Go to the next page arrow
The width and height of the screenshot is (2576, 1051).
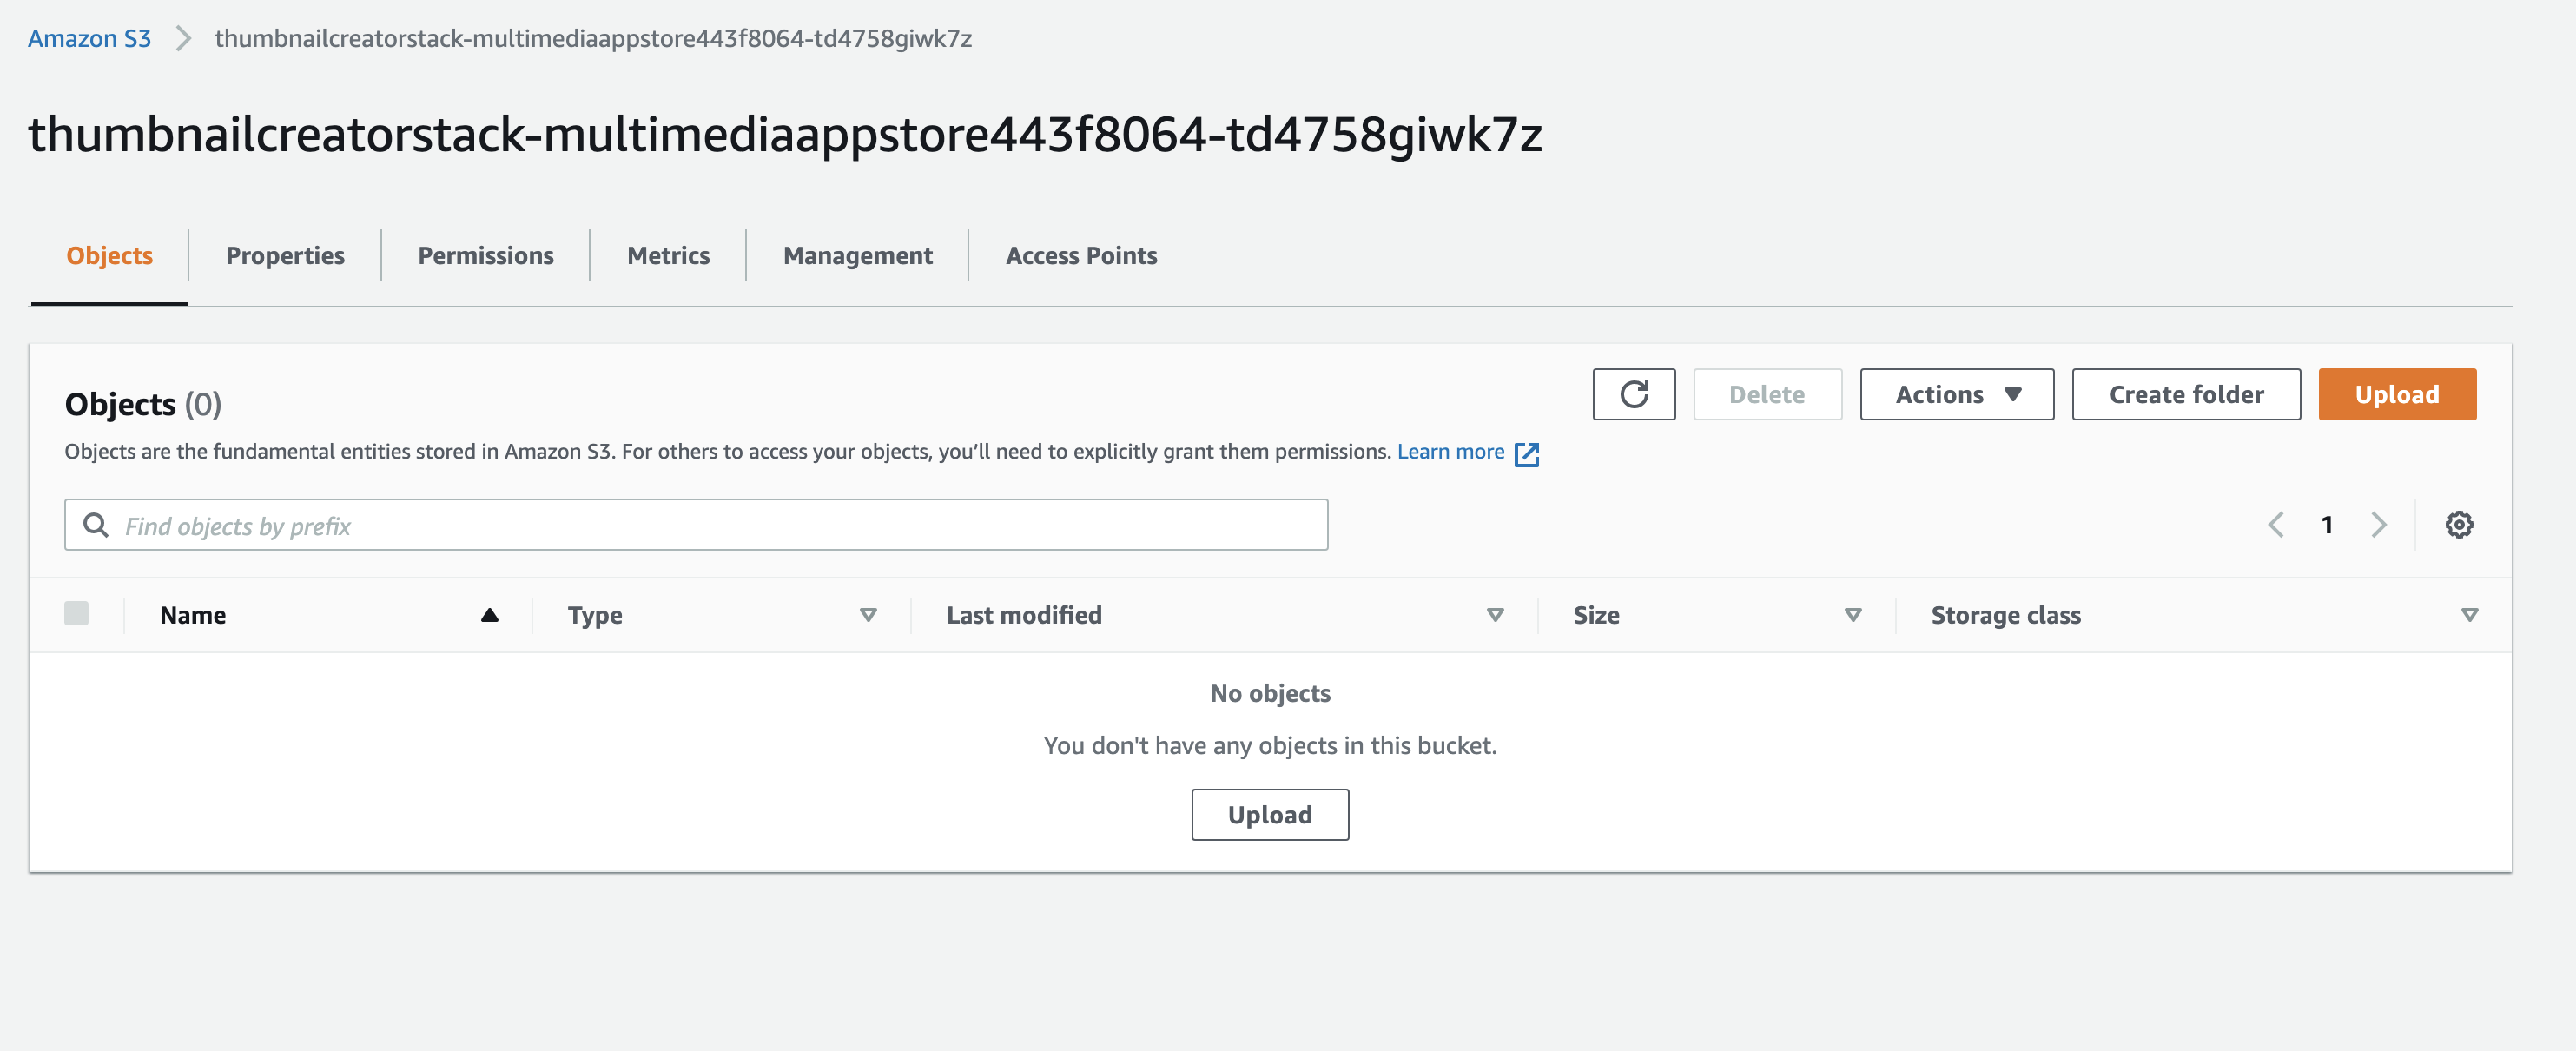point(2378,525)
